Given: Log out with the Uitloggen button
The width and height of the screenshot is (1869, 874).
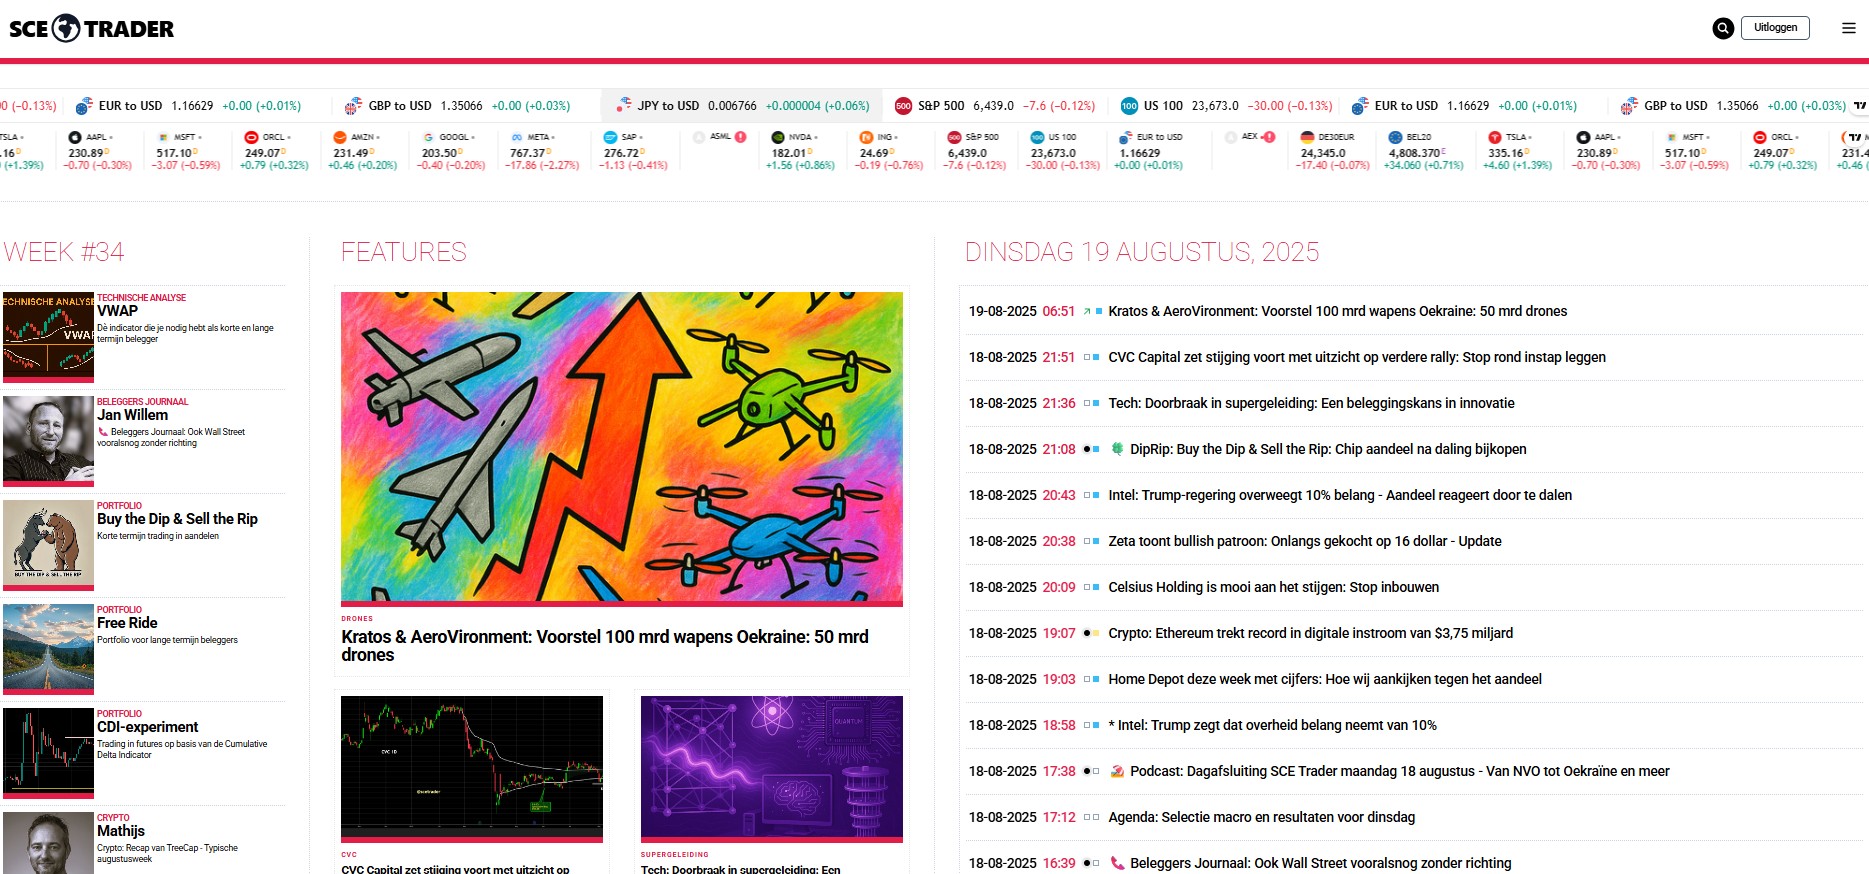Looking at the screenshot, I should 1775,28.
